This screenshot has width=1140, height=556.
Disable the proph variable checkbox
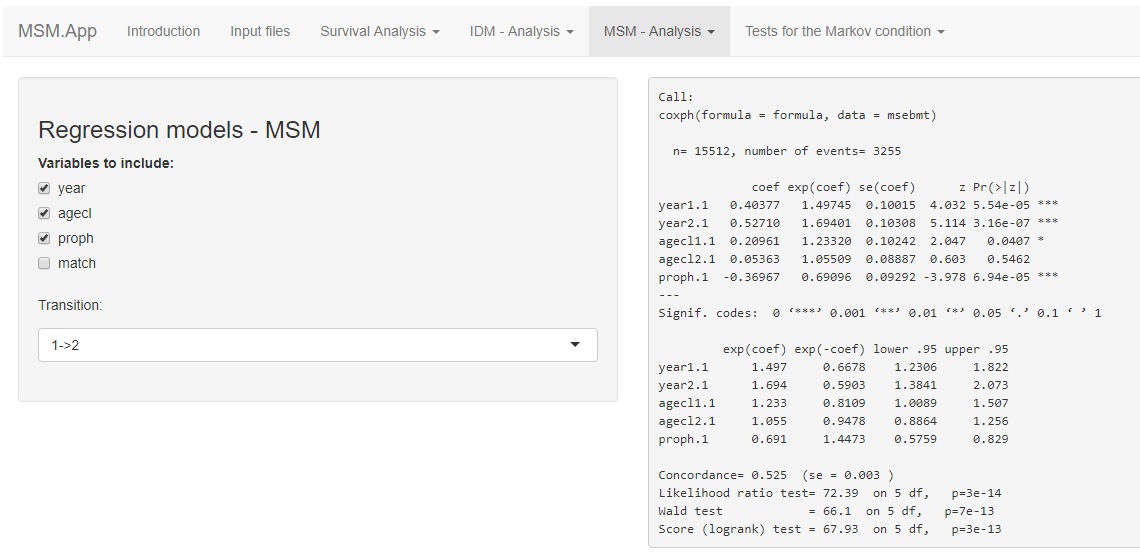tap(44, 238)
